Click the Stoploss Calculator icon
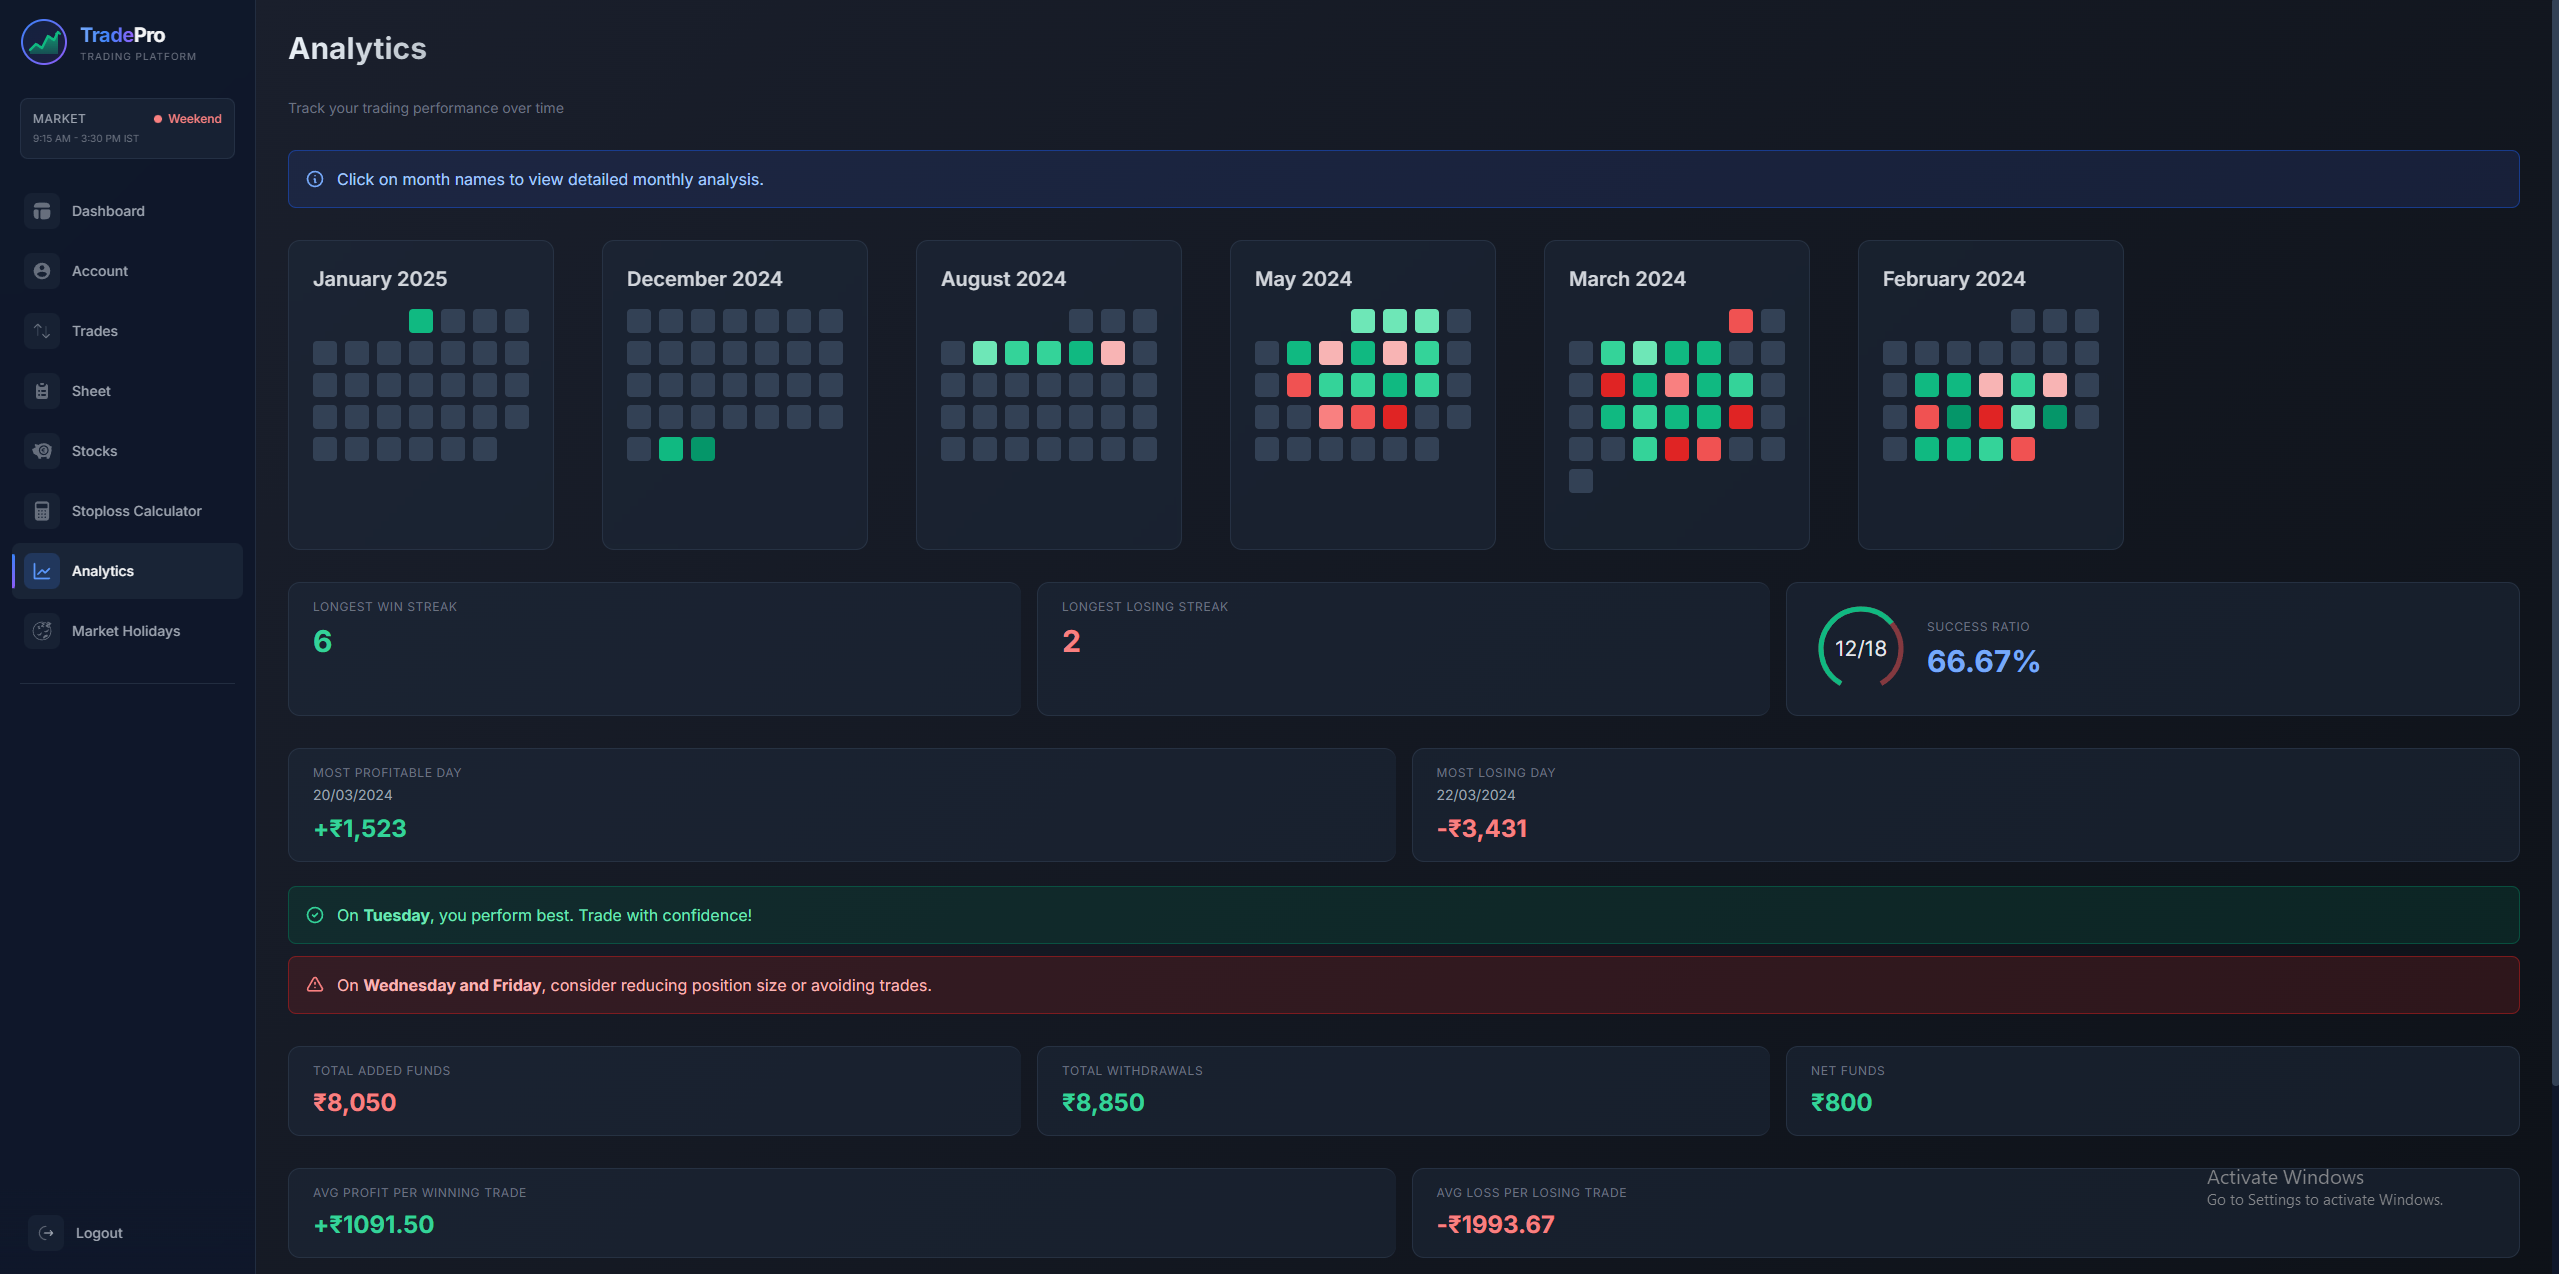The height and width of the screenshot is (1274, 2559). (x=42, y=511)
